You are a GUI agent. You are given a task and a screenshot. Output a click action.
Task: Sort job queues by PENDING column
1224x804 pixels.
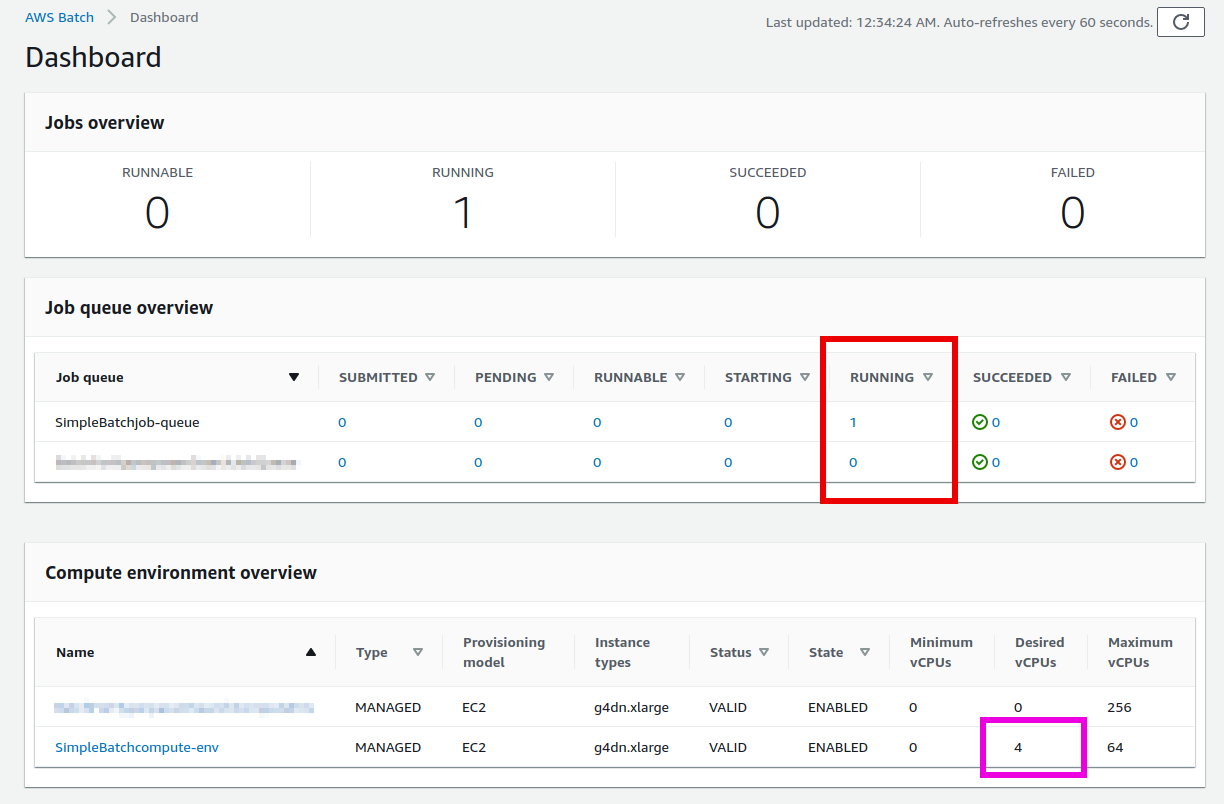547,377
